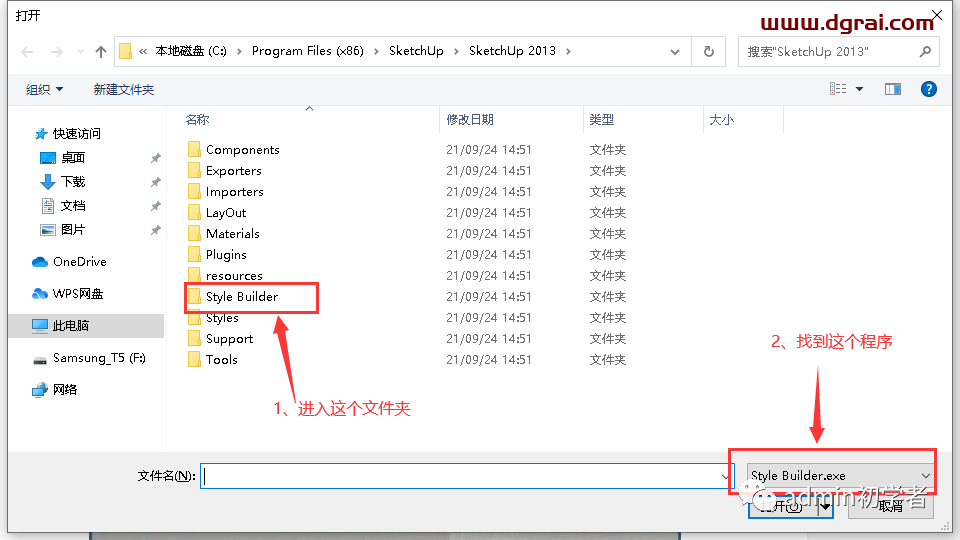The width and height of the screenshot is (960, 540).
Task: Select the Styles folder
Action: click(x=222, y=318)
